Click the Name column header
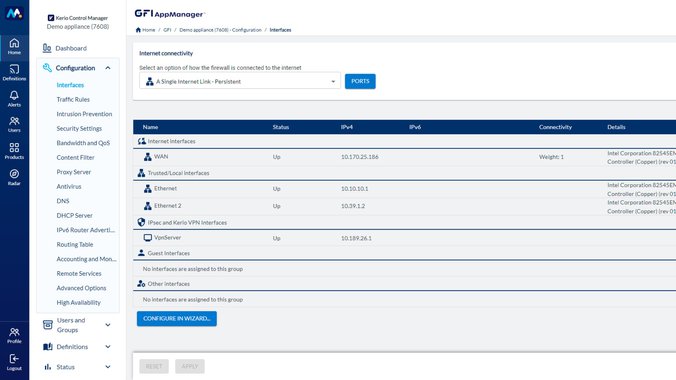The height and width of the screenshot is (380, 676). click(150, 127)
